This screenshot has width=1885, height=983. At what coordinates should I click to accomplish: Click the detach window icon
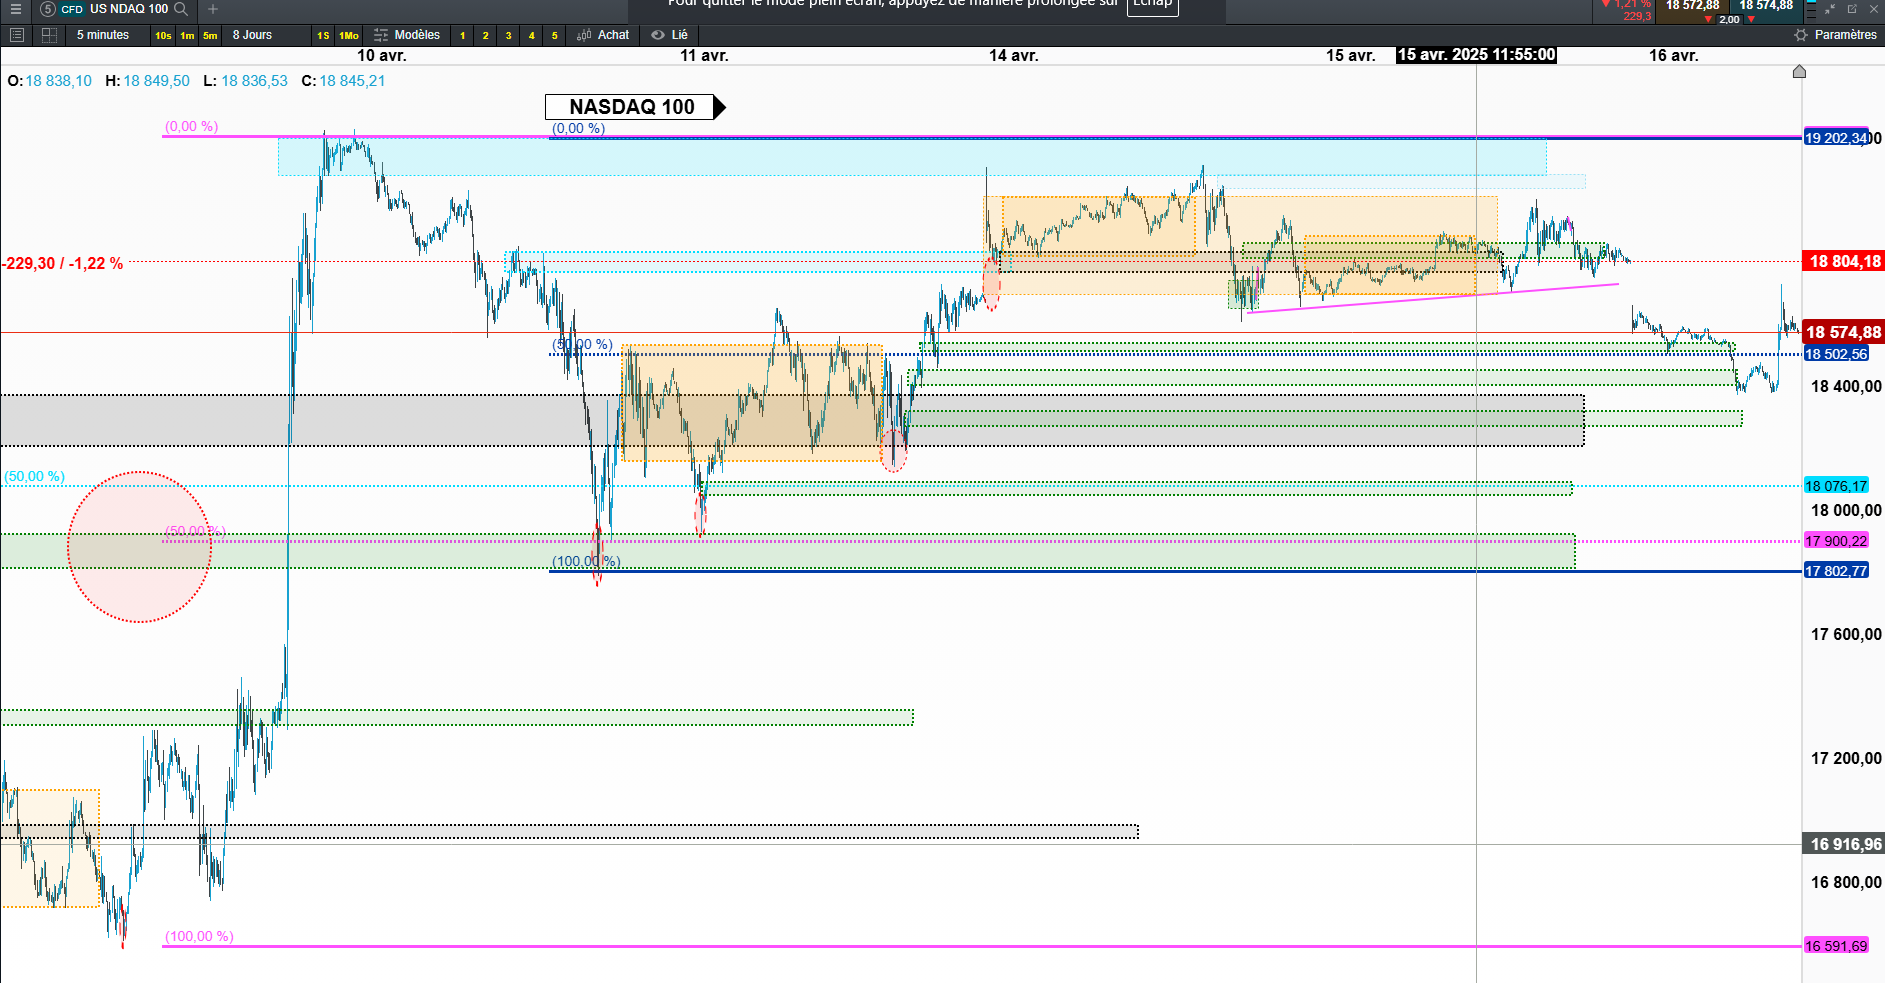1852,9
